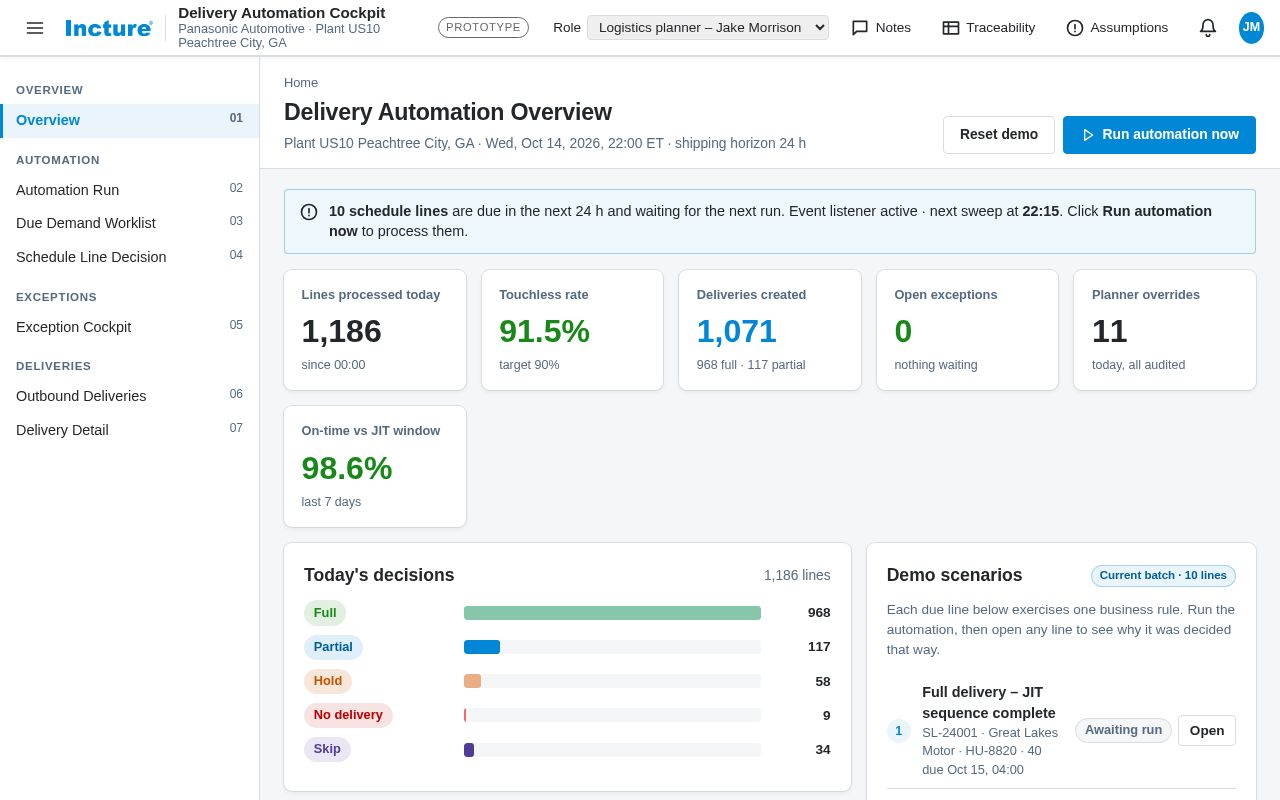Click the PROTOTYPE badge

click(483, 28)
